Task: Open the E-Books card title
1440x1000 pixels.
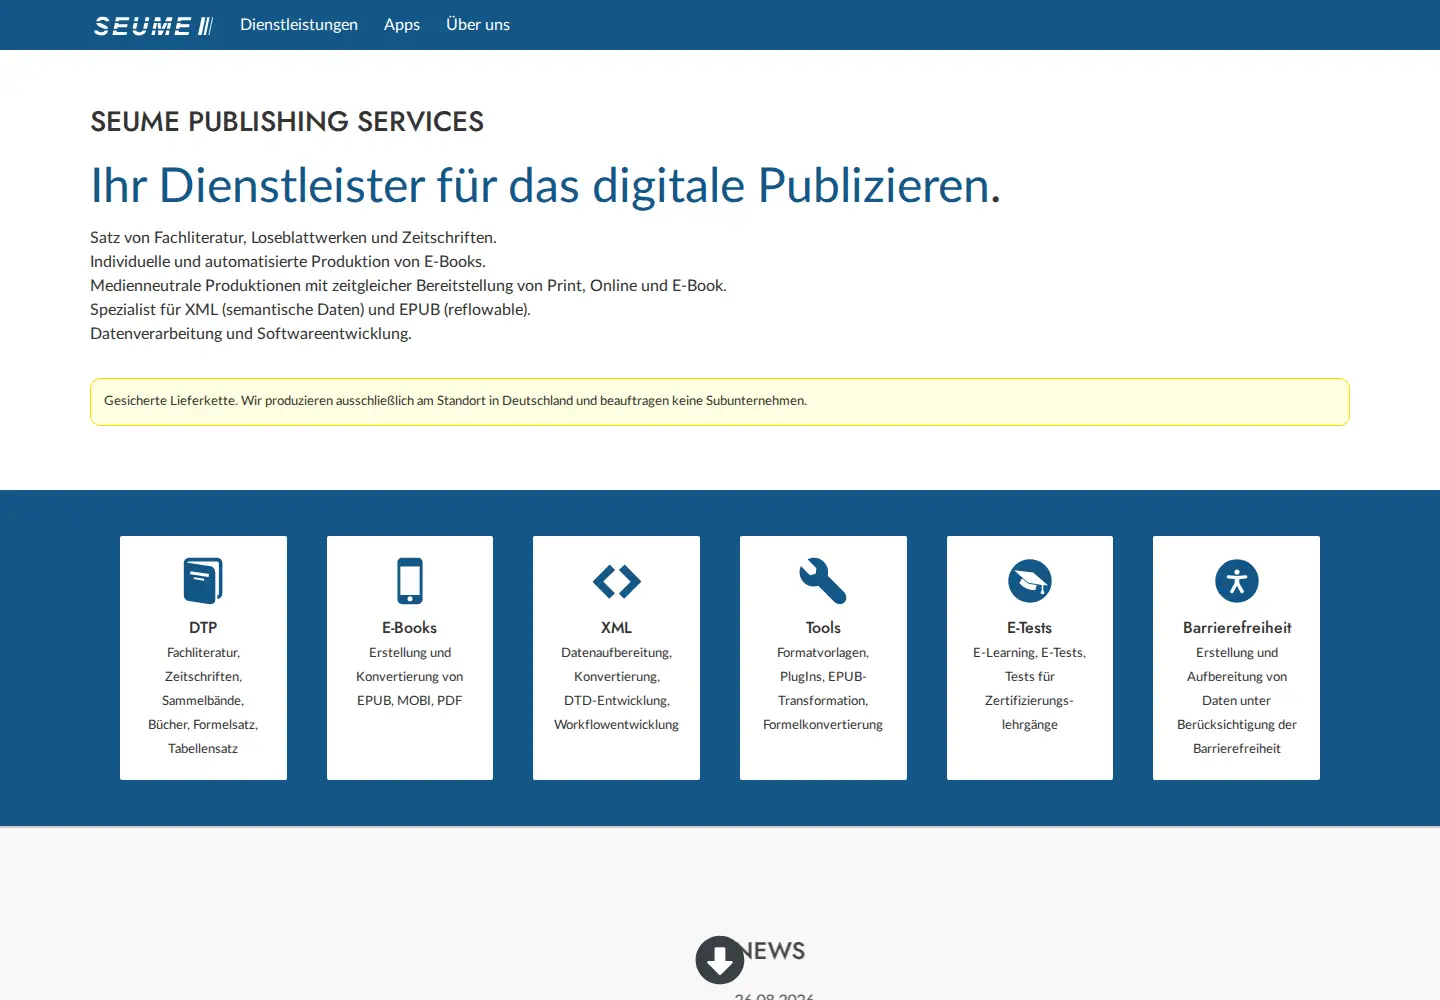Action: pyautogui.click(x=410, y=628)
